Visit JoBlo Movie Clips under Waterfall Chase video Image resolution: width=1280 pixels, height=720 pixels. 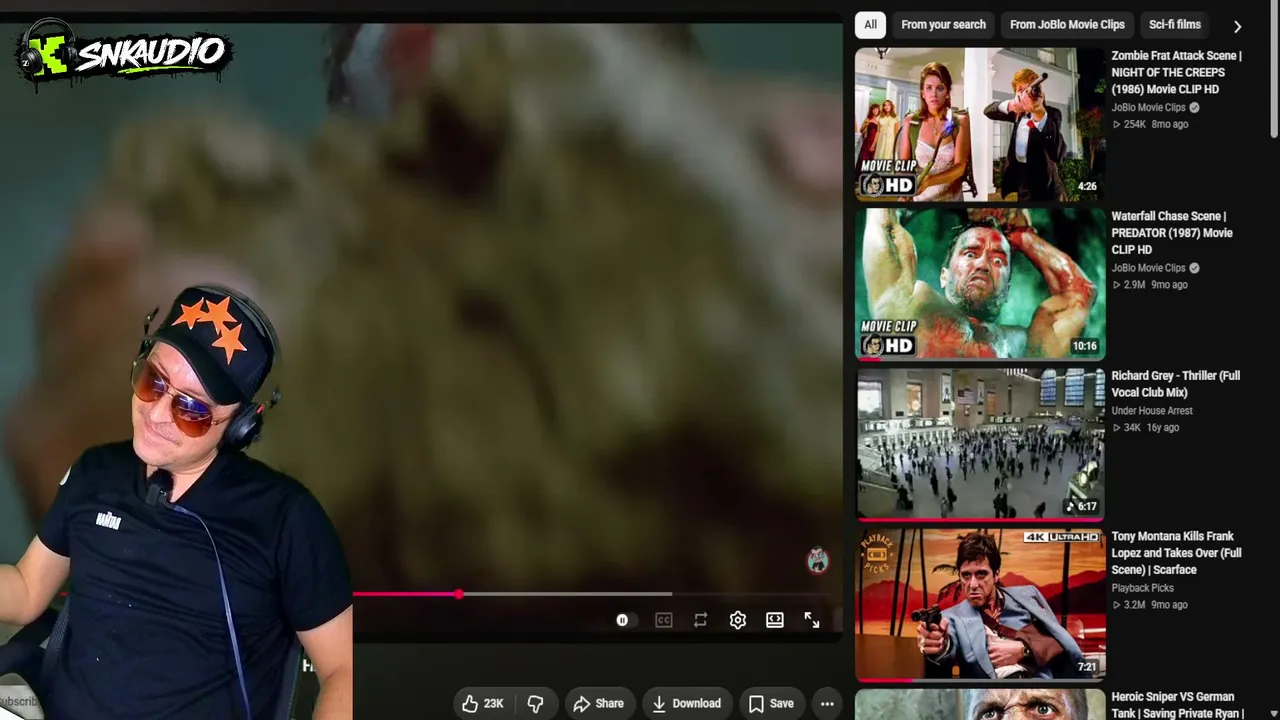pos(1148,268)
